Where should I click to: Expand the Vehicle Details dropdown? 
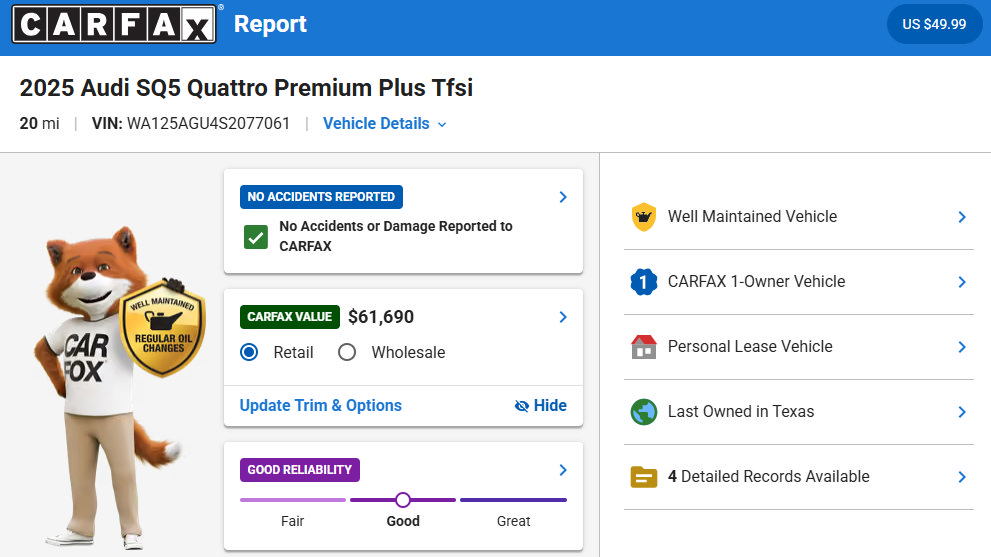[x=384, y=123]
